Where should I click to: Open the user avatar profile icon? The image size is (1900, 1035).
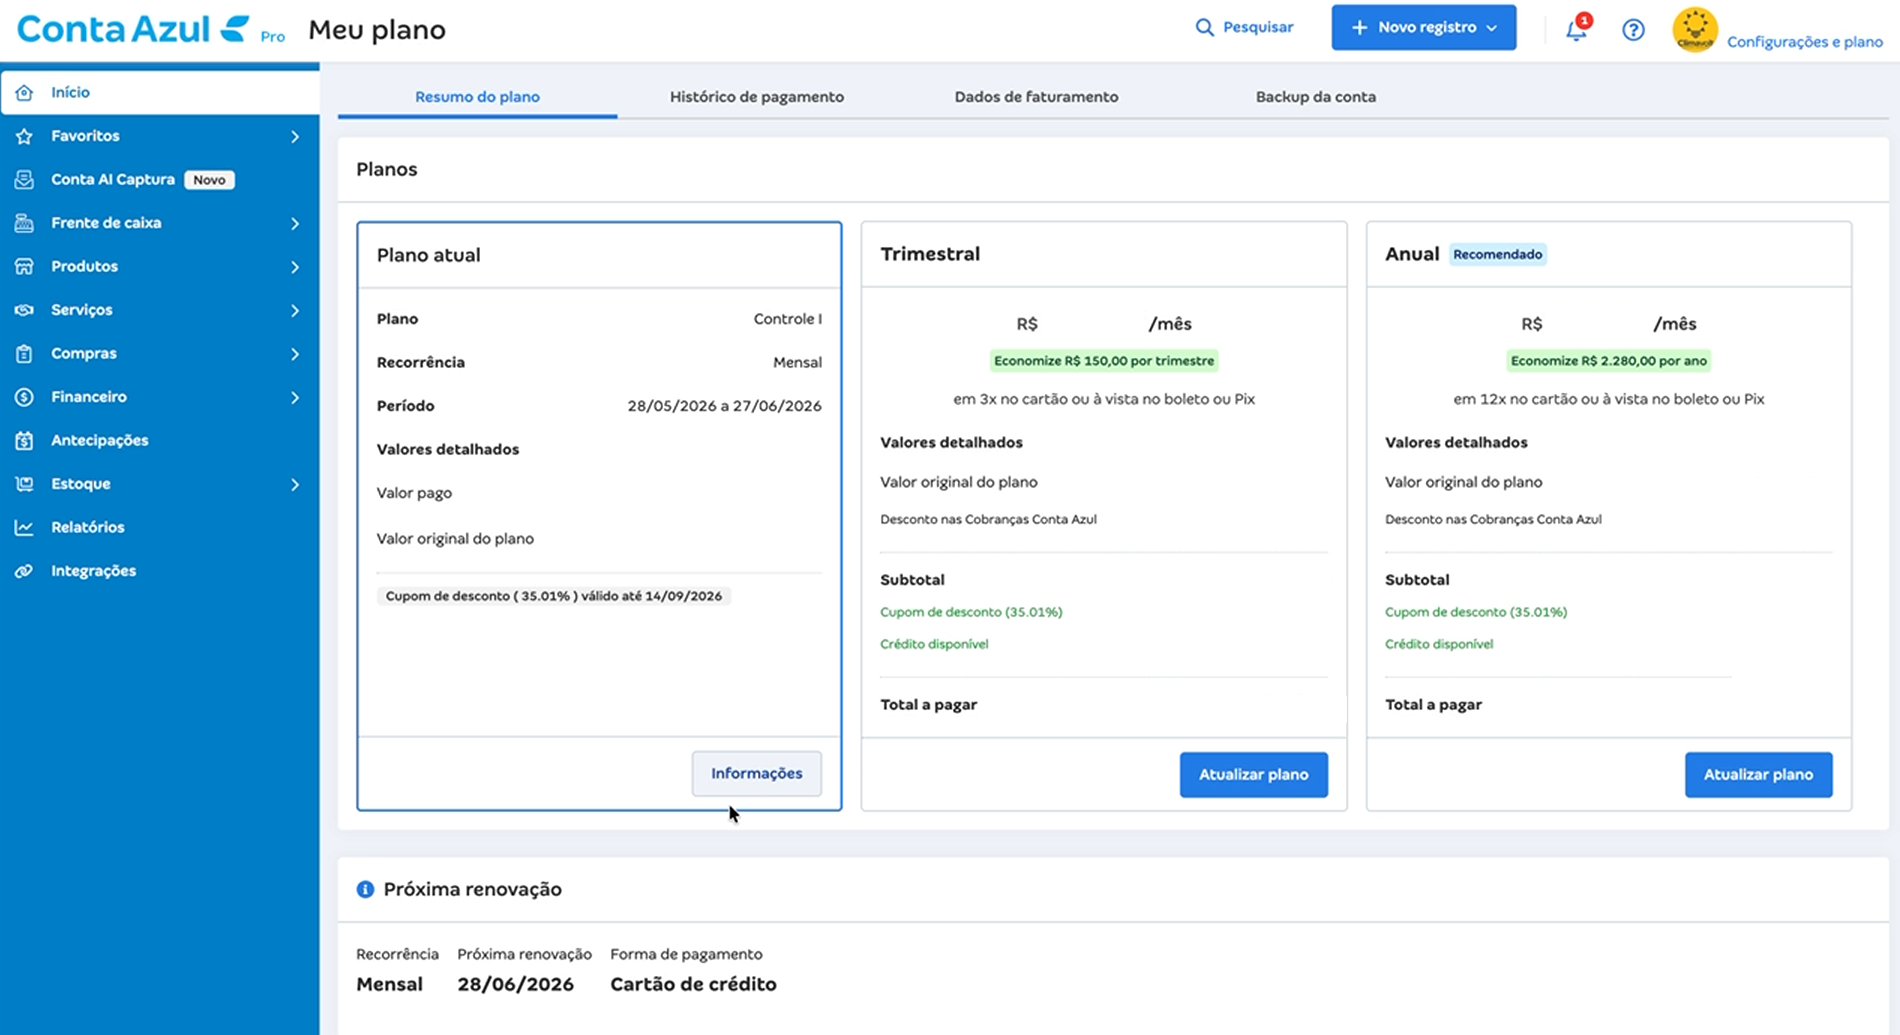1695,29
